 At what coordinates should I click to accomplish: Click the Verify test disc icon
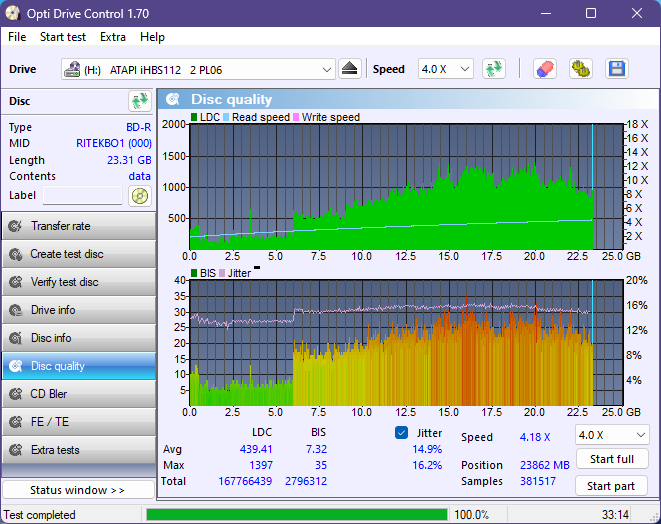(16, 282)
